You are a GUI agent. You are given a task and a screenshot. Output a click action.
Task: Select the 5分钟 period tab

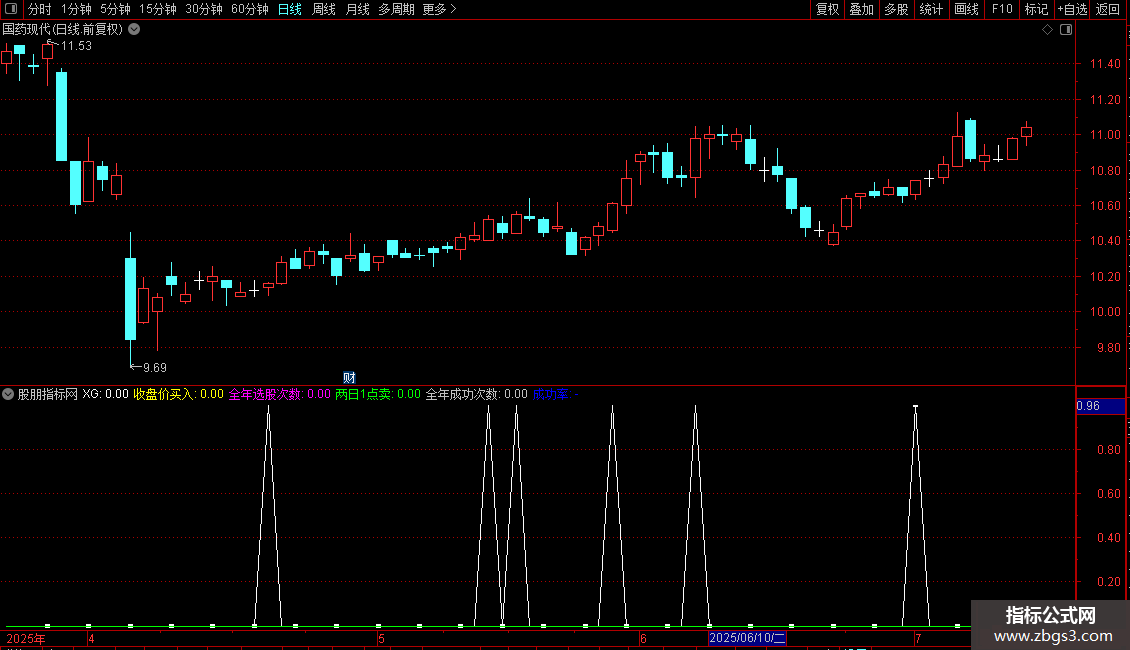click(115, 9)
